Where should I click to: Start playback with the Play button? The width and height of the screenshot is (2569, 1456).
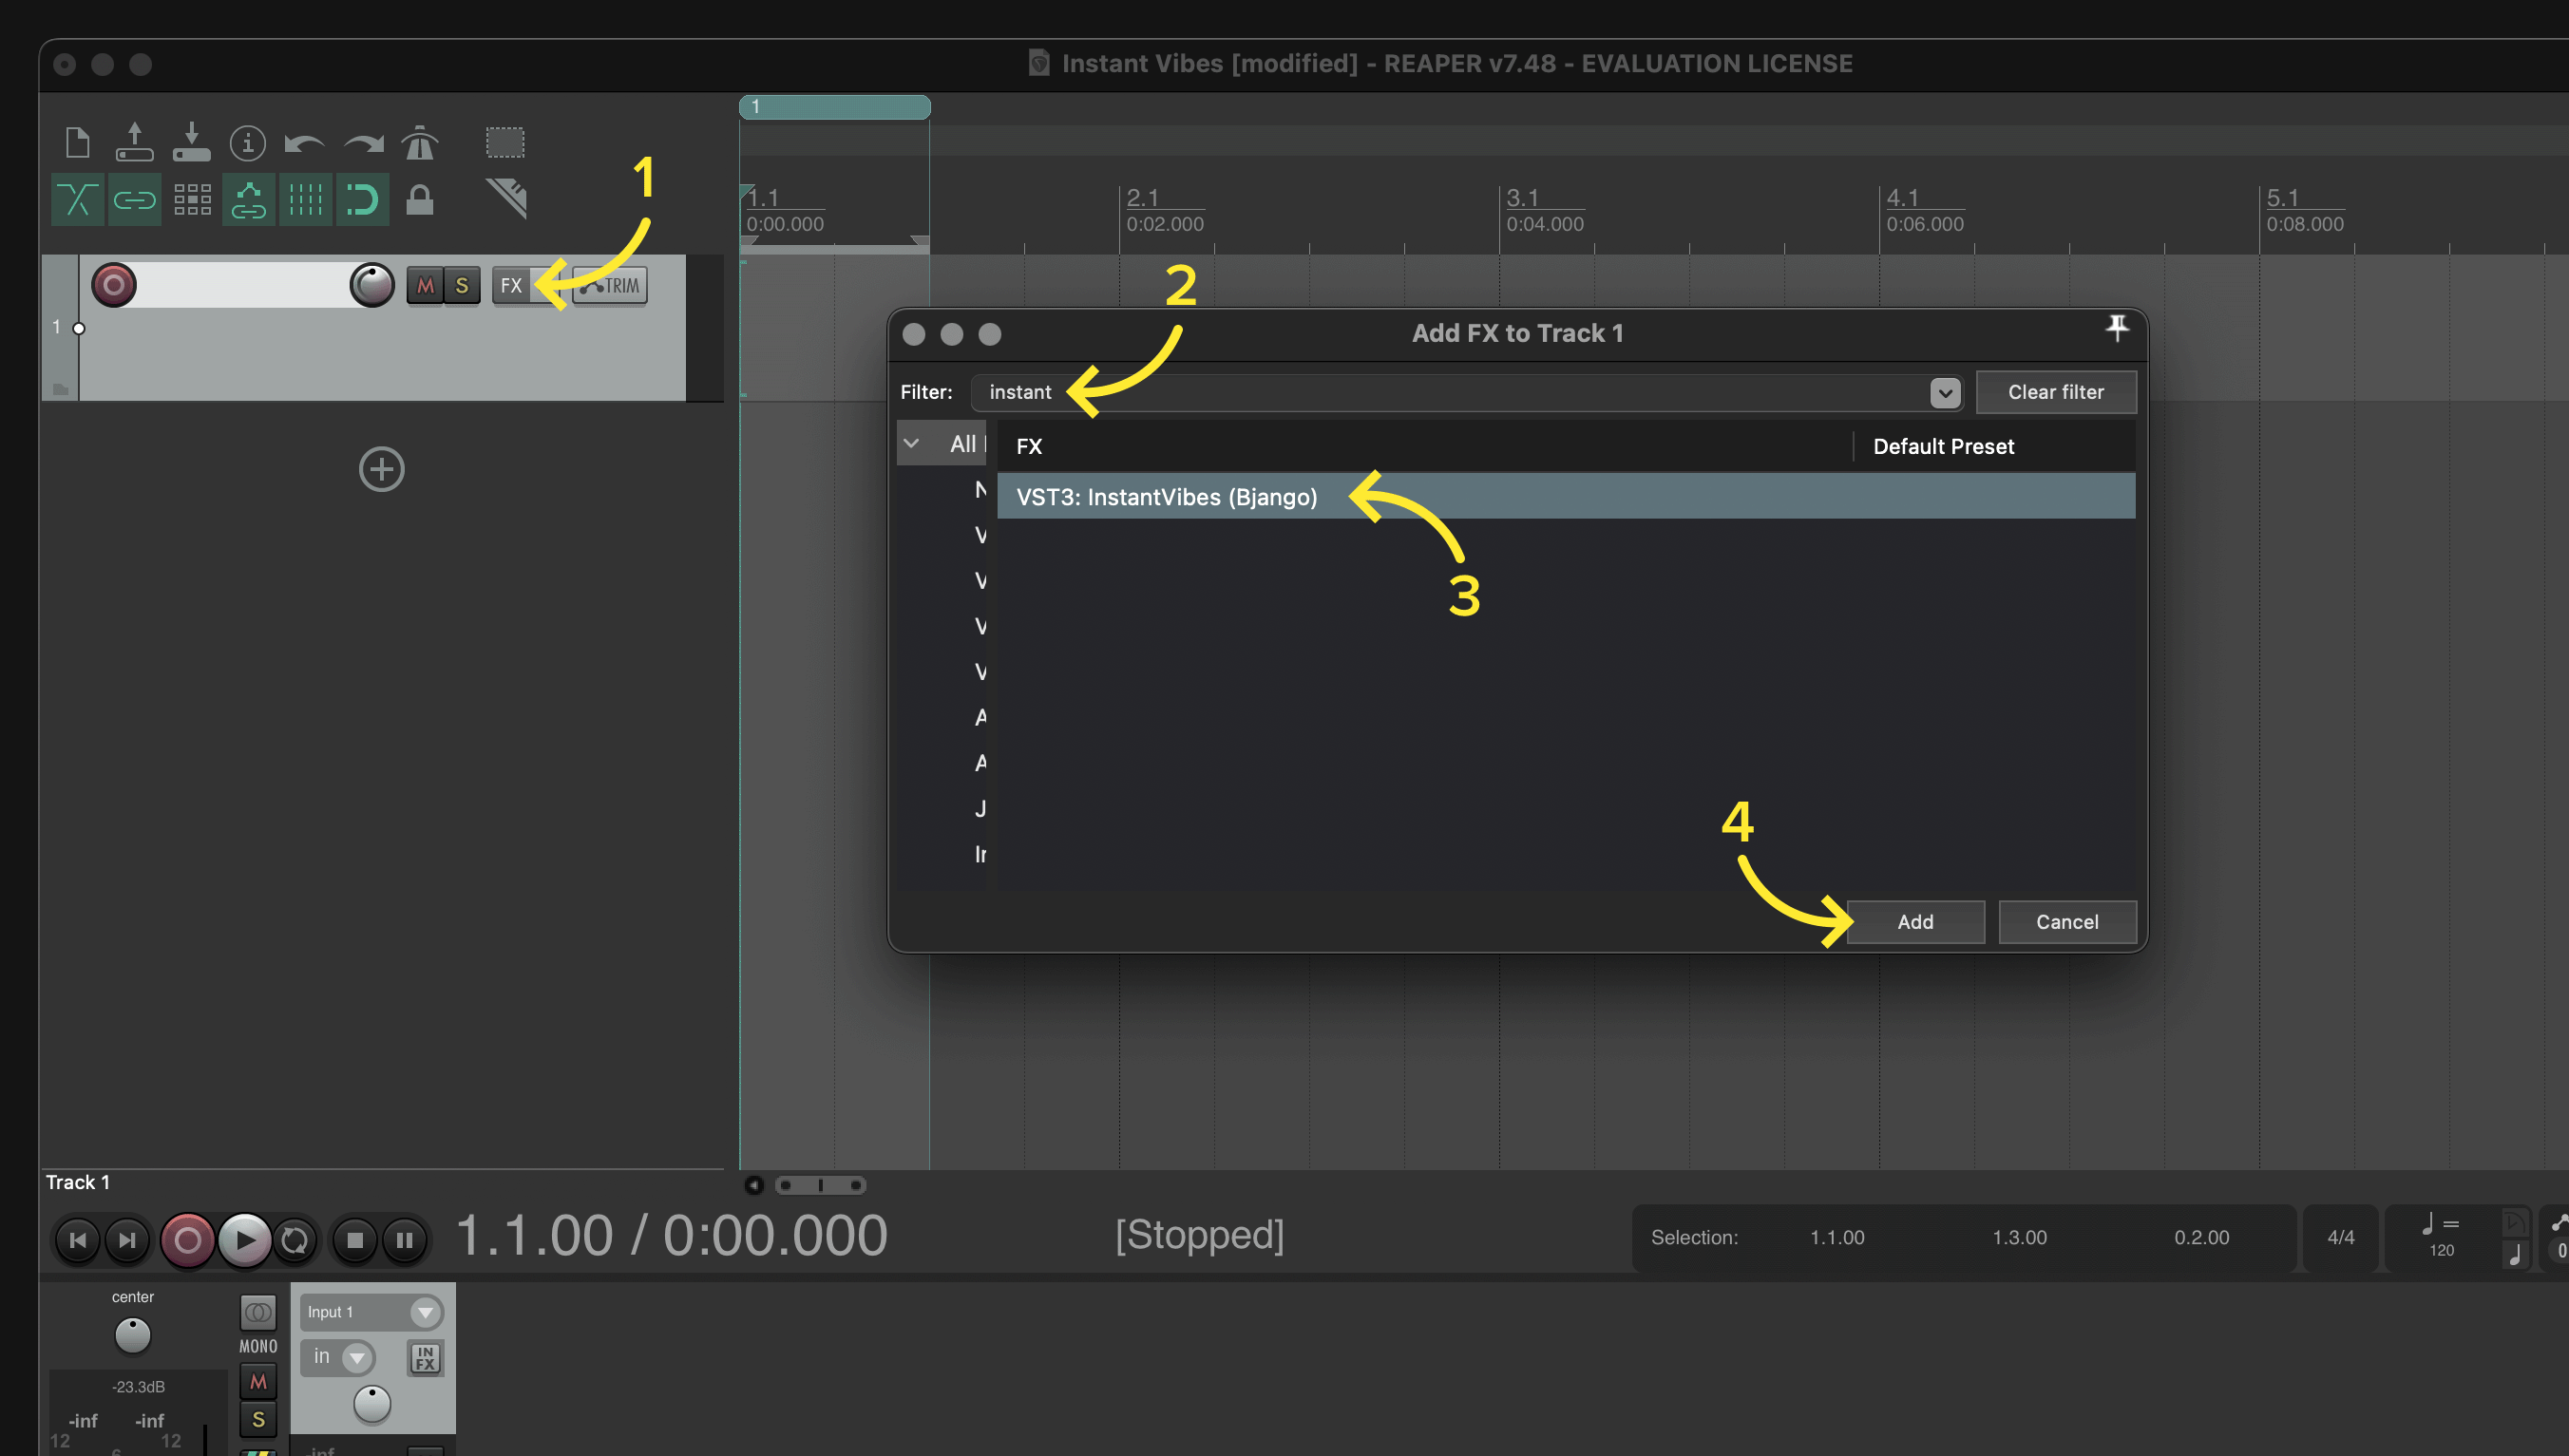tap(244, 1240)
